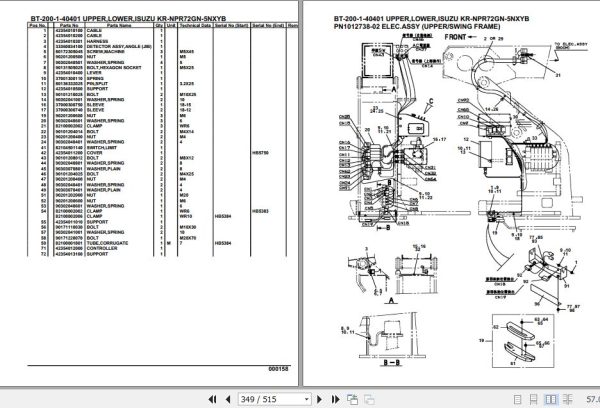
Task: Click the boxed step parts detail drawing
Action: point(523,341)
